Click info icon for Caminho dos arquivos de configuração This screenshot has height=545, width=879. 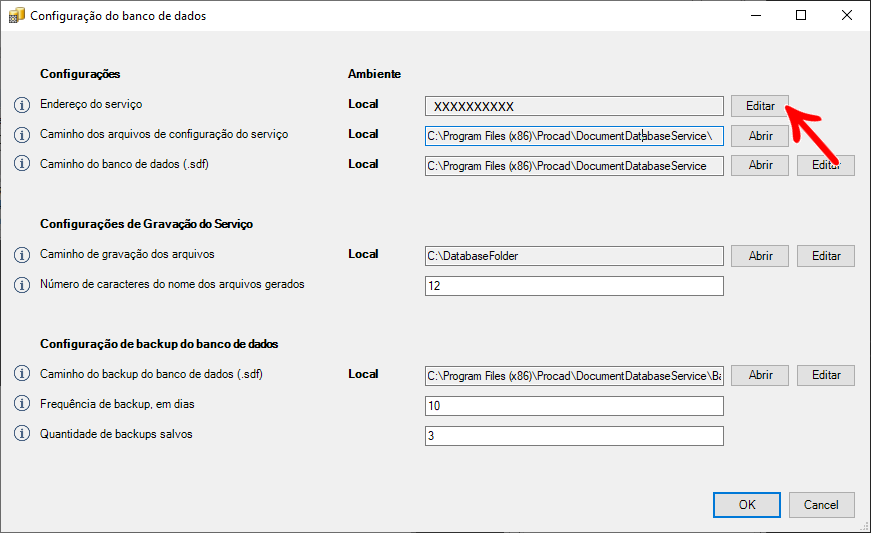[22, 135]
